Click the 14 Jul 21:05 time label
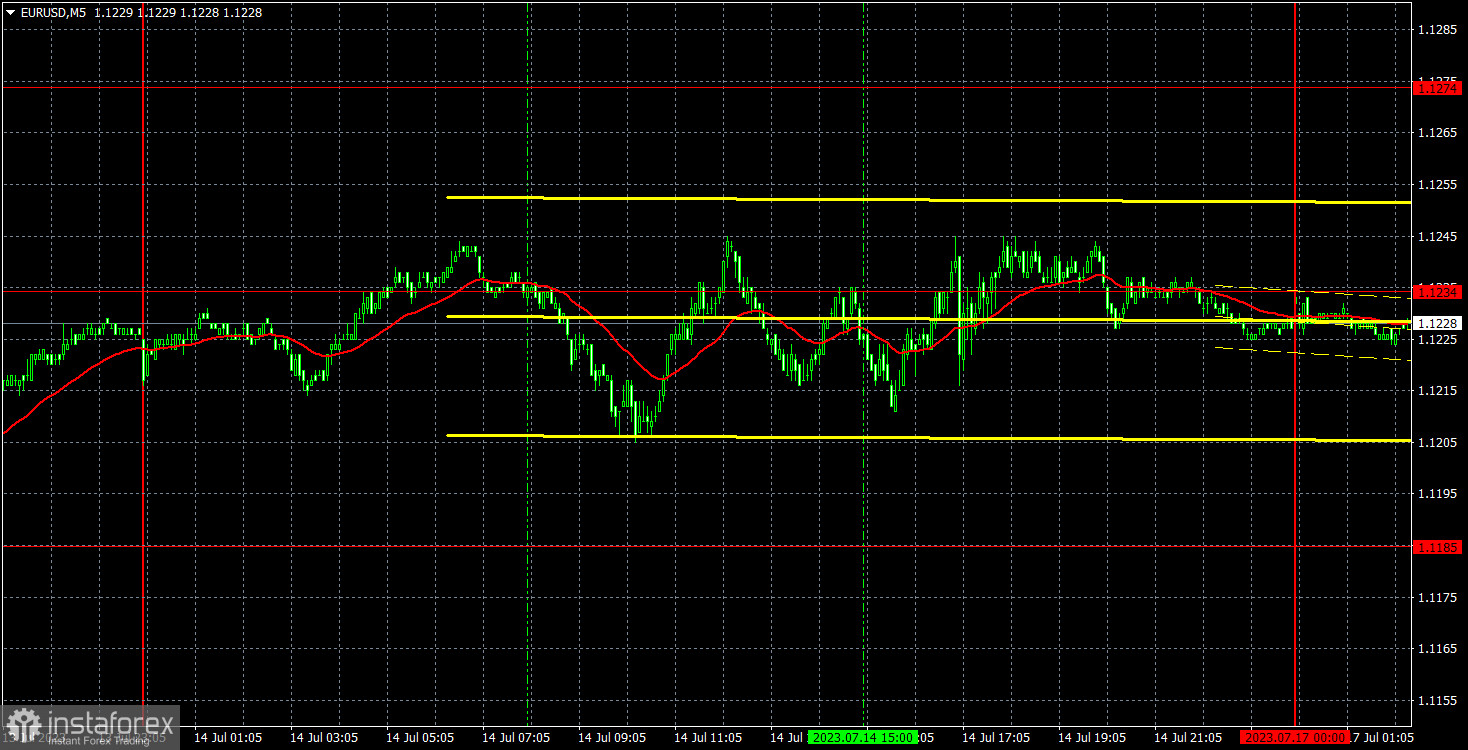Screen dimensions: 1468x750 tap(1188, 737)
